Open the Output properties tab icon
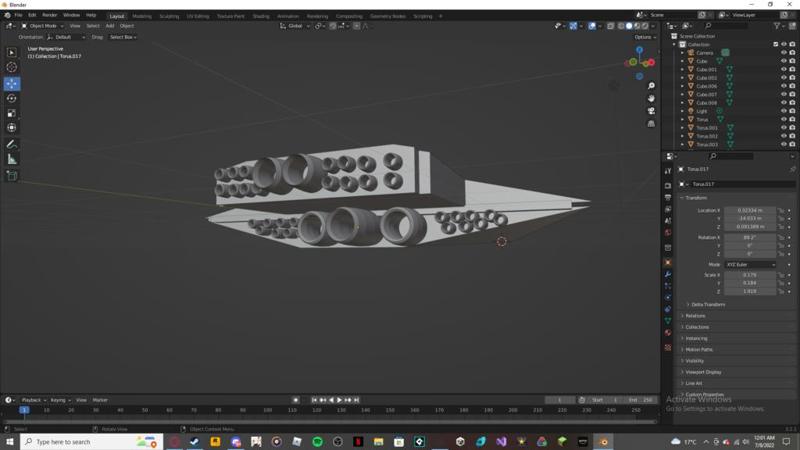 tap(668, 197)
